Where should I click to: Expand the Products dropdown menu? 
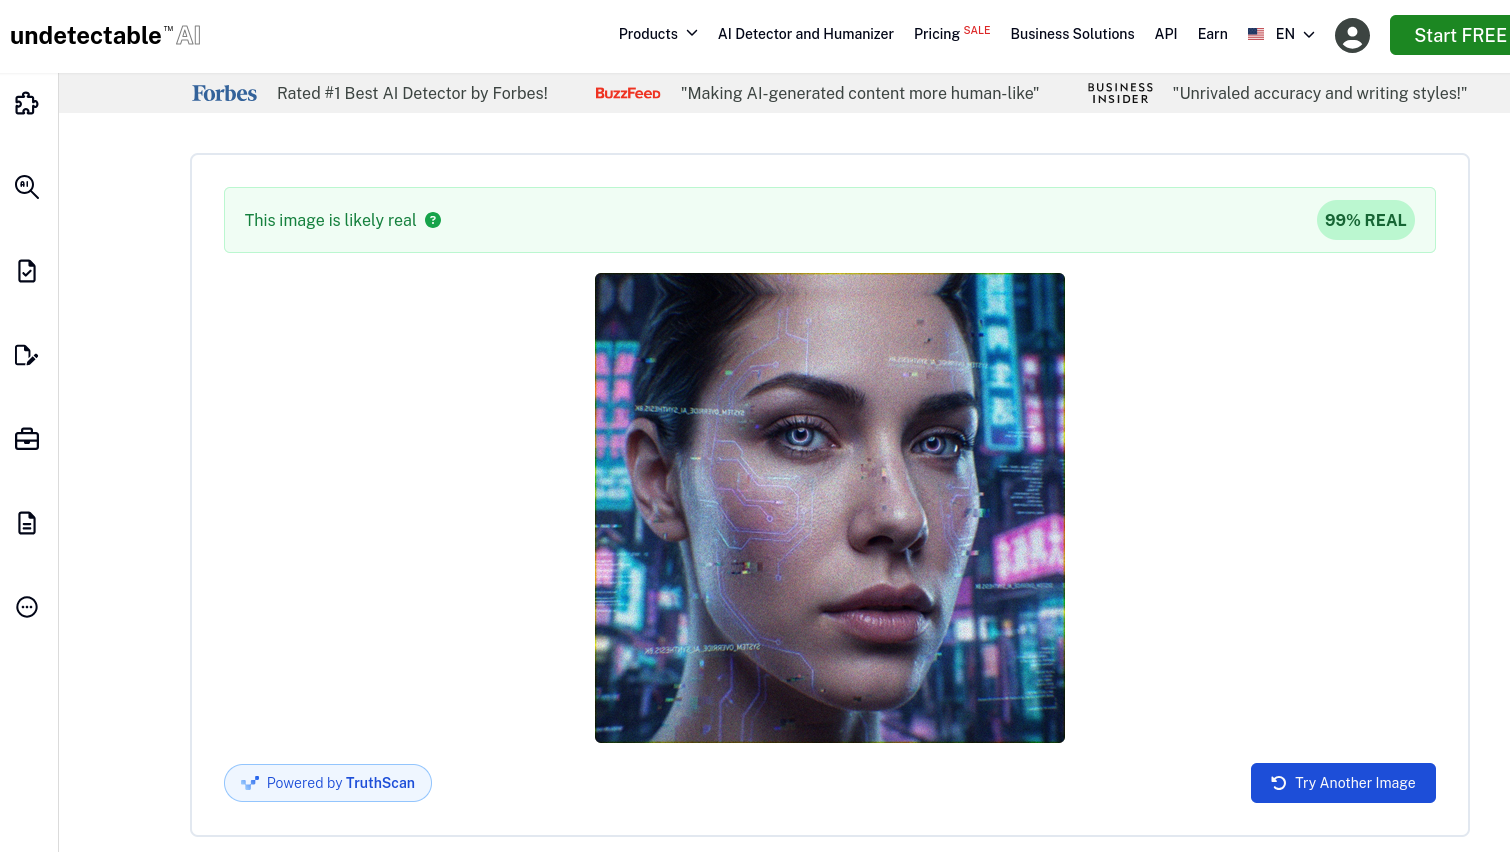point(657,33)
